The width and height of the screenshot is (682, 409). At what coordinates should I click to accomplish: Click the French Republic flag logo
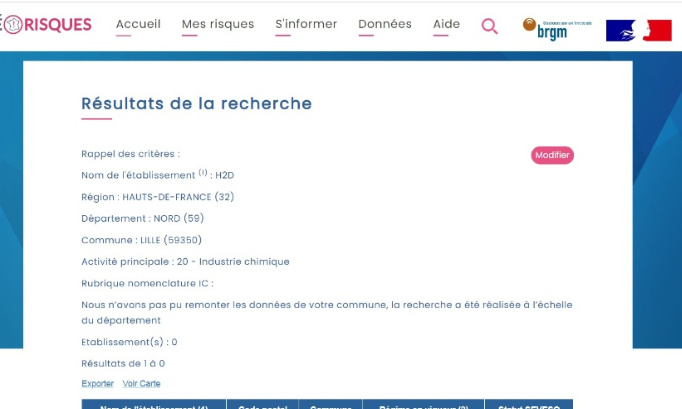(x=639, y=30)
